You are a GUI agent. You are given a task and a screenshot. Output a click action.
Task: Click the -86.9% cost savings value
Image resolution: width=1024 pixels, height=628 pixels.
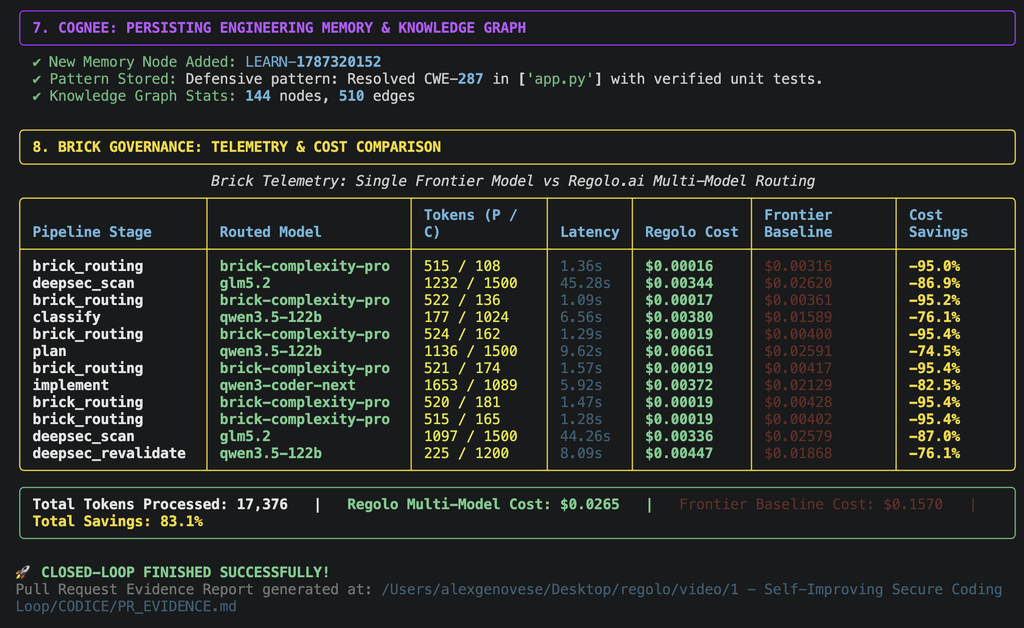(x=935, y=283)
